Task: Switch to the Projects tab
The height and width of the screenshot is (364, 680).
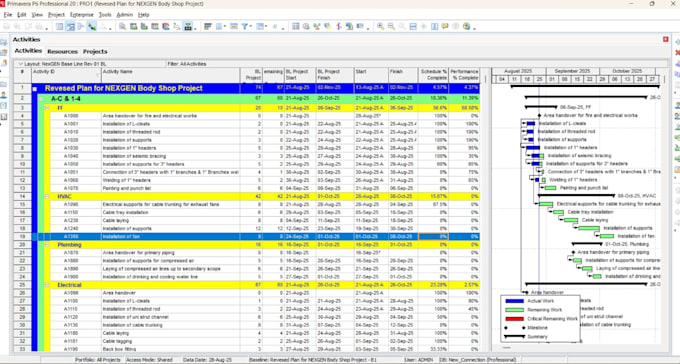Action: click(95, 51)
